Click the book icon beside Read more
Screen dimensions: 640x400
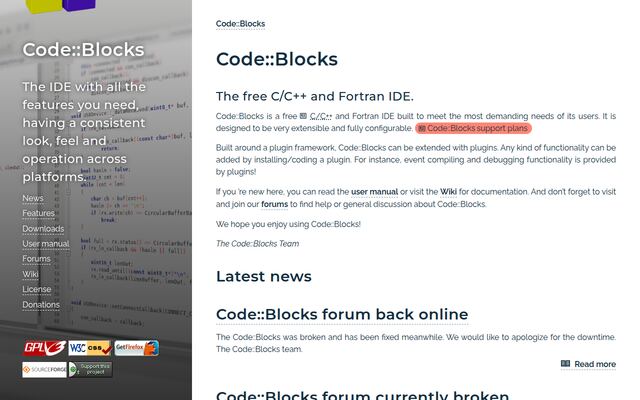[565, 364]
